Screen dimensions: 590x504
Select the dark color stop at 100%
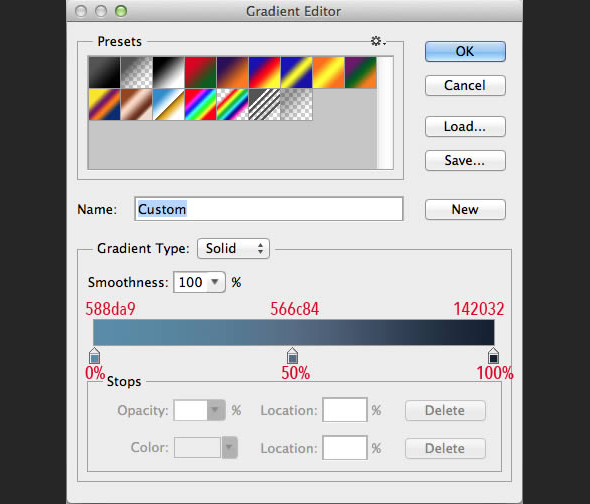point(493,356)
